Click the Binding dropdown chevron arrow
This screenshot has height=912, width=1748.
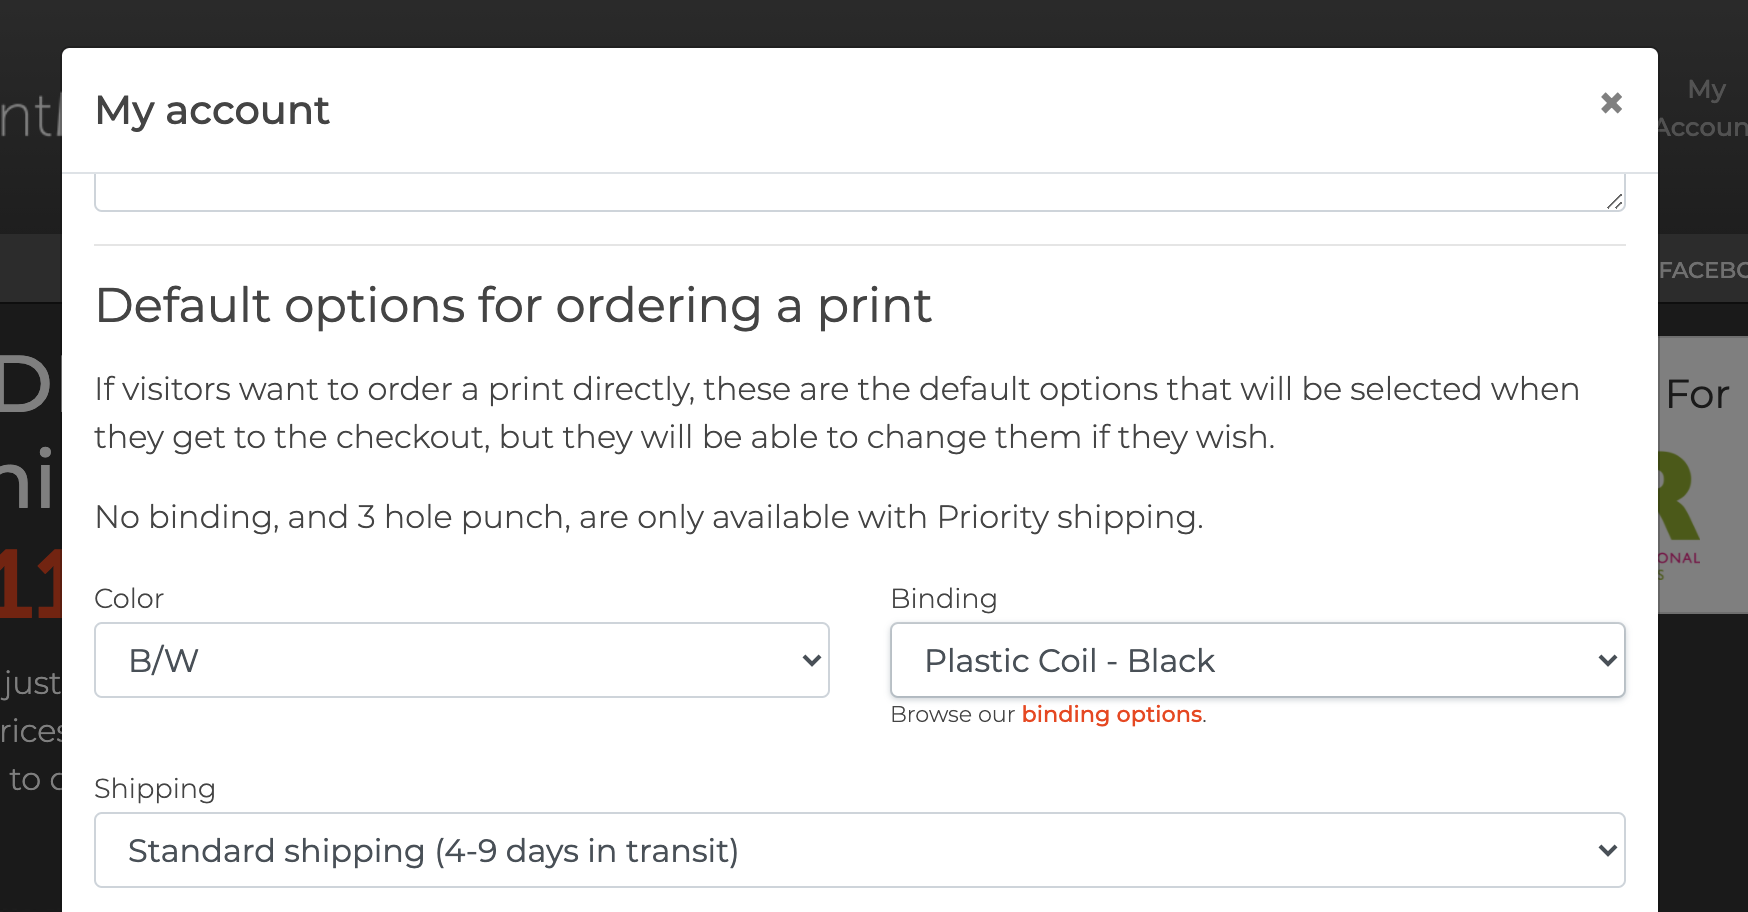pos(1607,660)
